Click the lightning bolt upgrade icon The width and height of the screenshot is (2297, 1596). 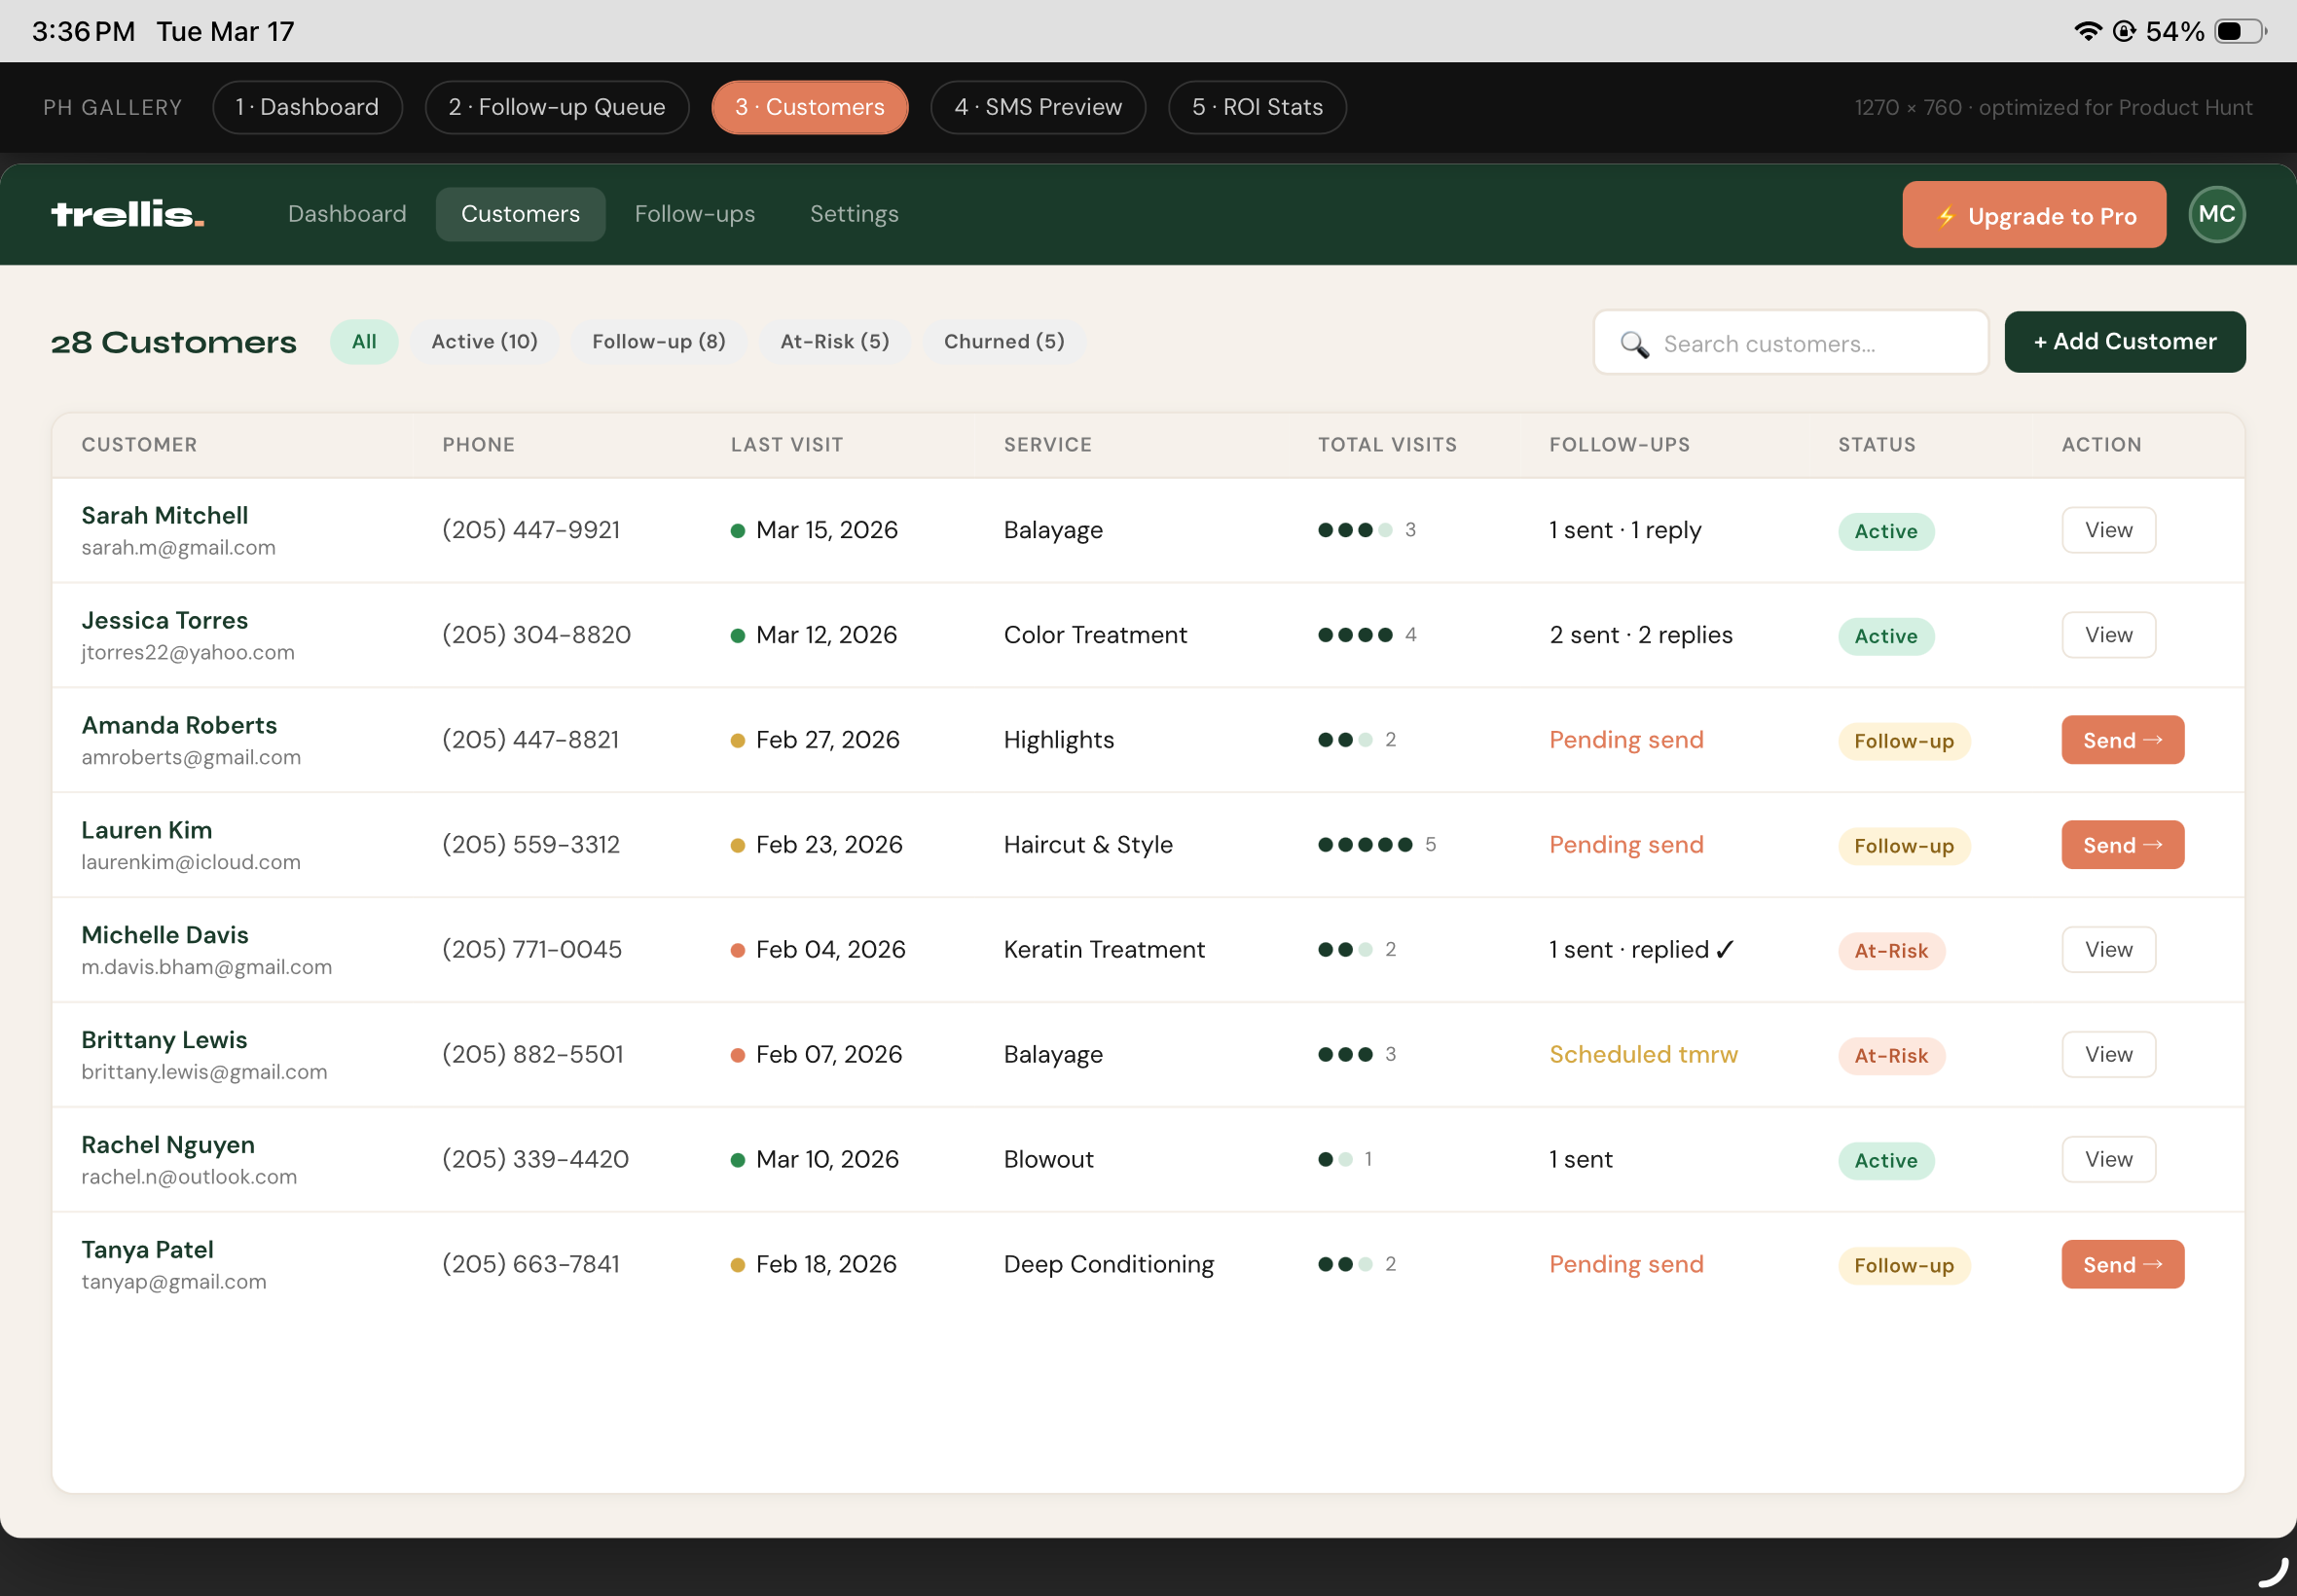pyautogui.click(x=1944, y=216)
